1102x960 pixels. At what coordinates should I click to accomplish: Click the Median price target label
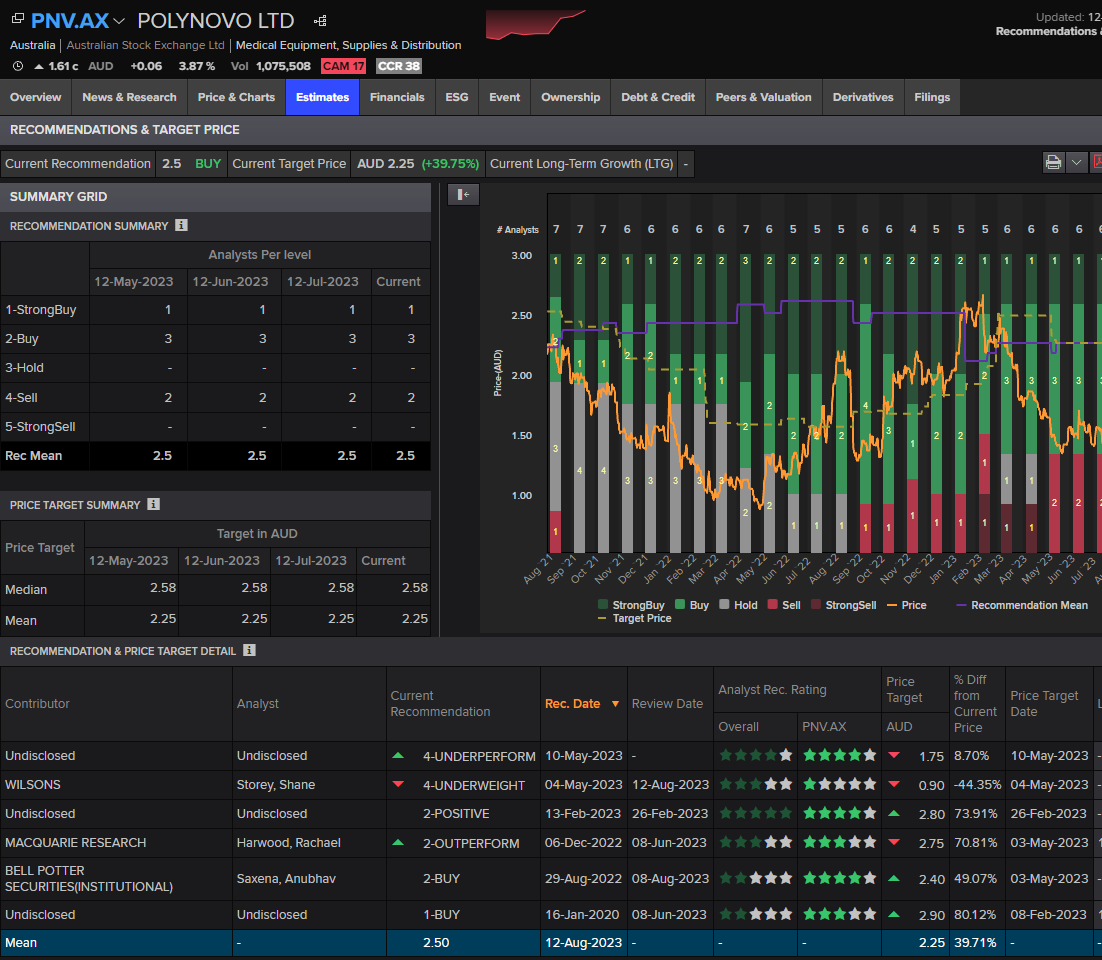[x=26, y=590]
